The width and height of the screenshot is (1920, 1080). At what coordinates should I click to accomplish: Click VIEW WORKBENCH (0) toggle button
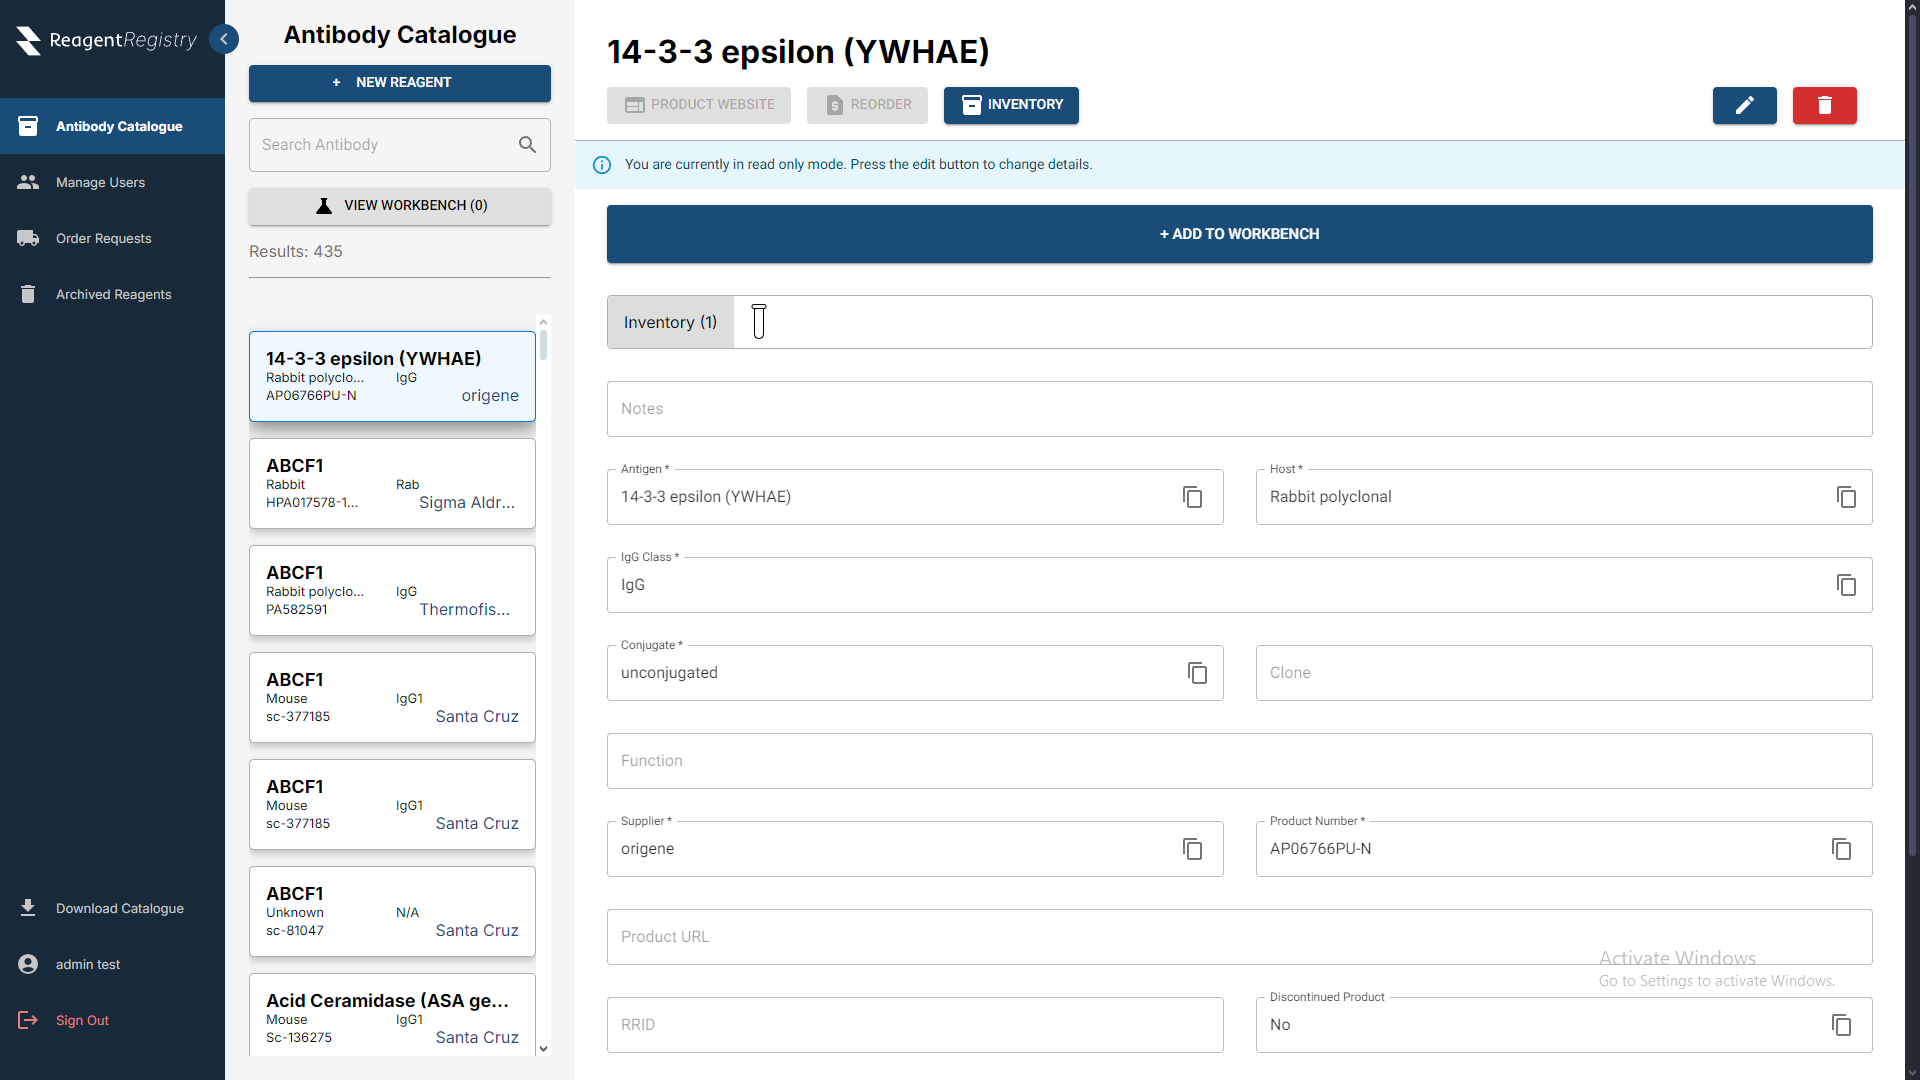tap(398, 204)
